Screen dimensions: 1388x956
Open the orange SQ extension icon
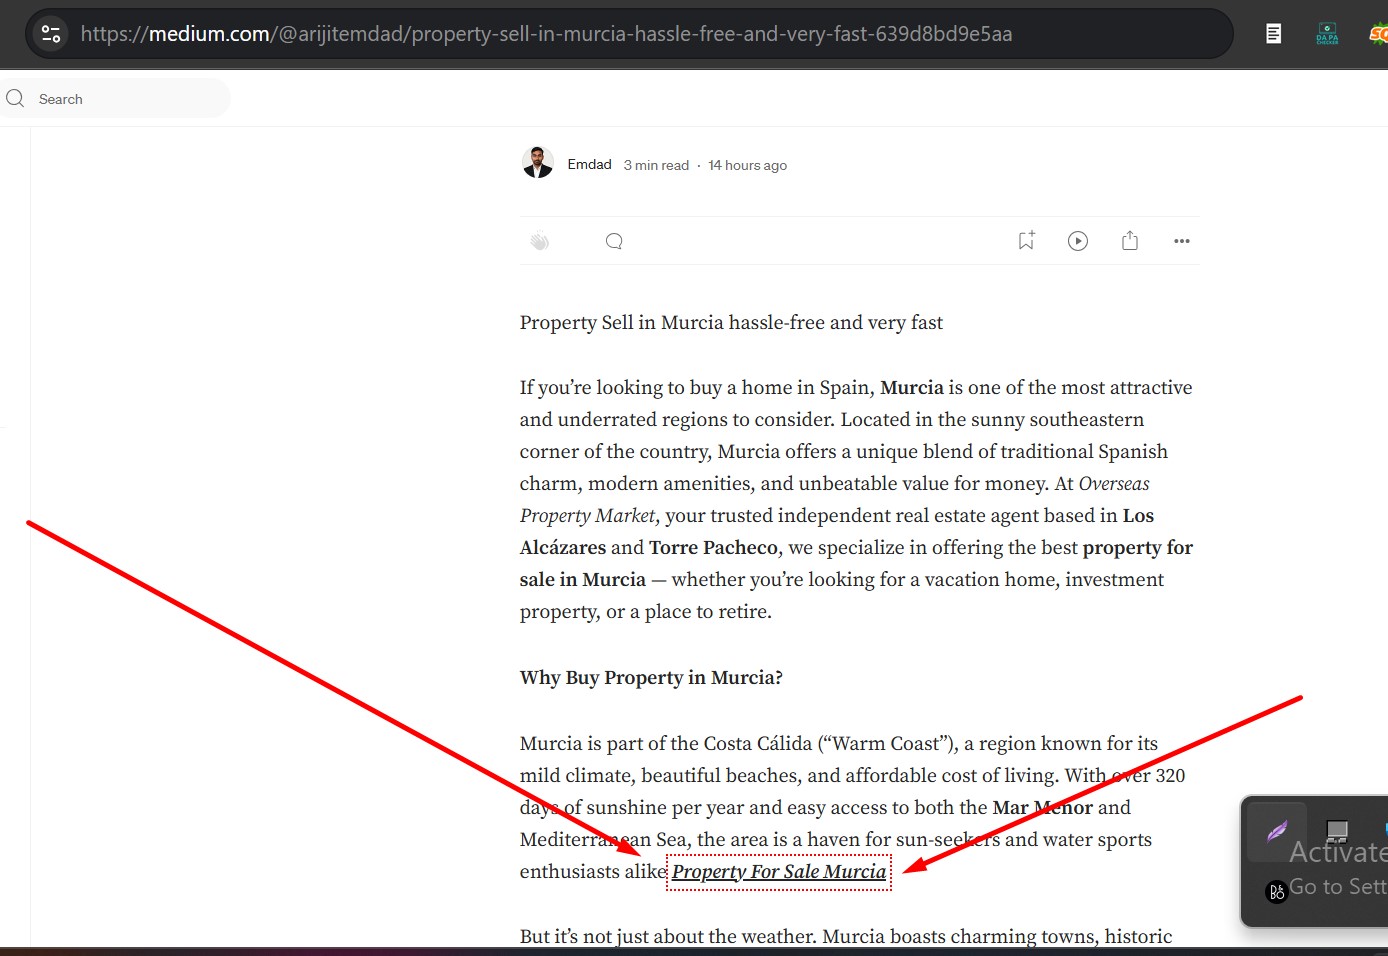pos(1378,34)
